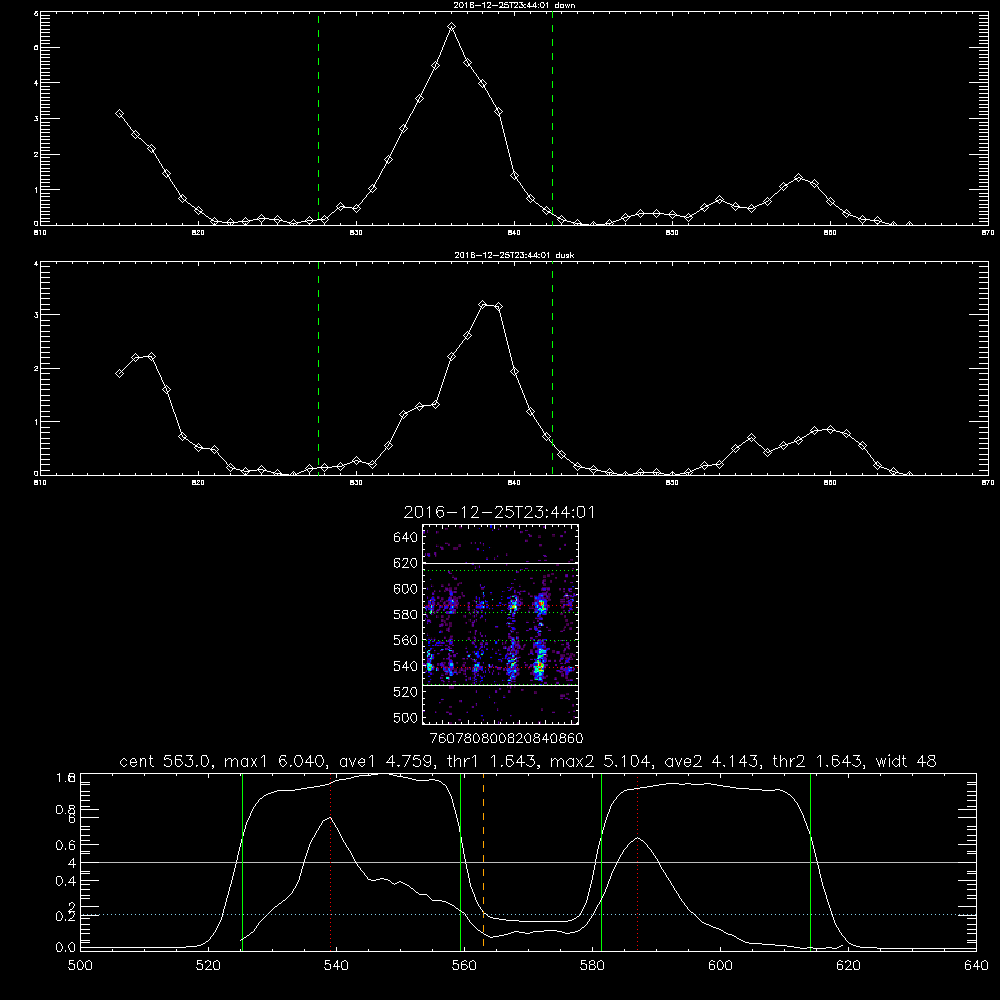
Task: Click the heat map y-axis label 500
Action: 406,717
